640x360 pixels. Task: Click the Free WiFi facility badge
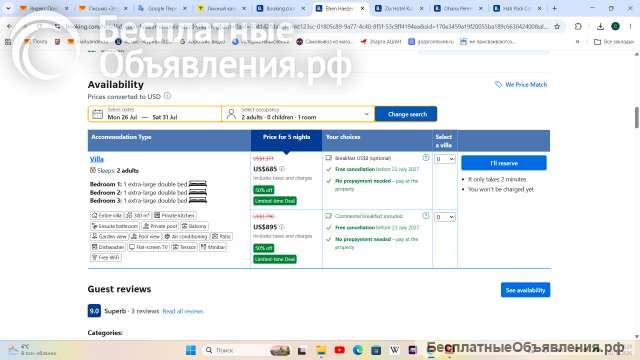[x=106, y=258]
